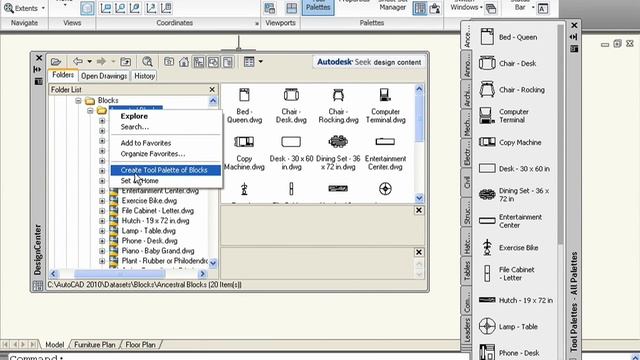Expand File Cabinet - Letter.dwg tree node
Viewport: 640px width, 360px height.
(102, 211)
